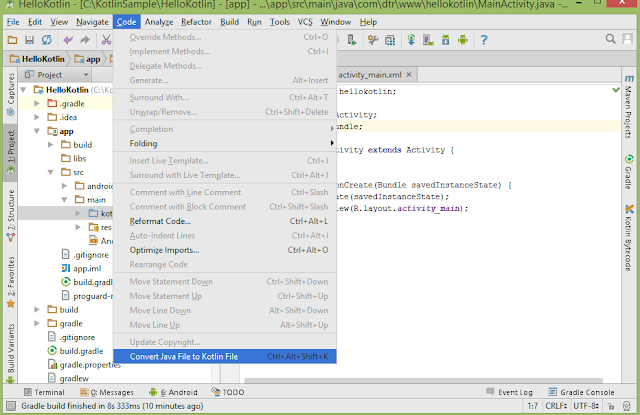Click the Open folder toolbar icon
The image size is (640, 415).
[x=12, y=40]
